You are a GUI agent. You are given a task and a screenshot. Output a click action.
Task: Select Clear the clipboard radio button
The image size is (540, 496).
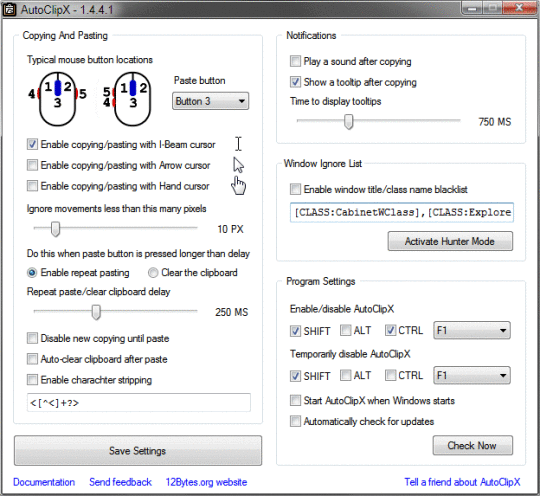(x=153, y=273)
